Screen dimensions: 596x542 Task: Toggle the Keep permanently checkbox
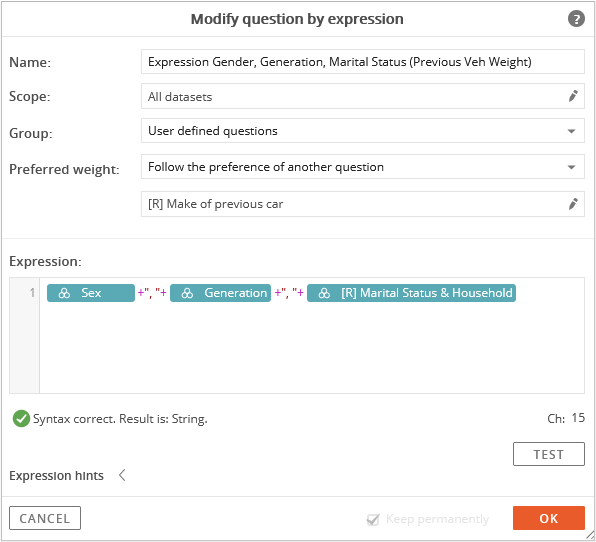(373, 519)
